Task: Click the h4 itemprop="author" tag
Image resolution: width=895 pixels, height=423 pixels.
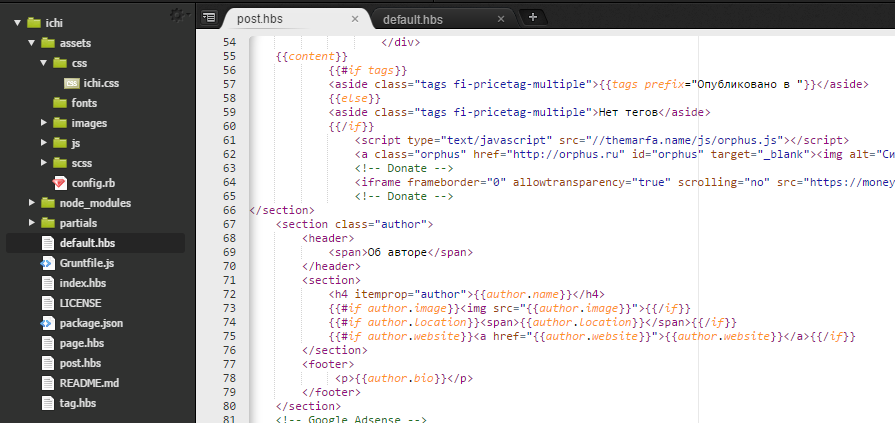Action: pyautogui.click(x=401, y=294)
